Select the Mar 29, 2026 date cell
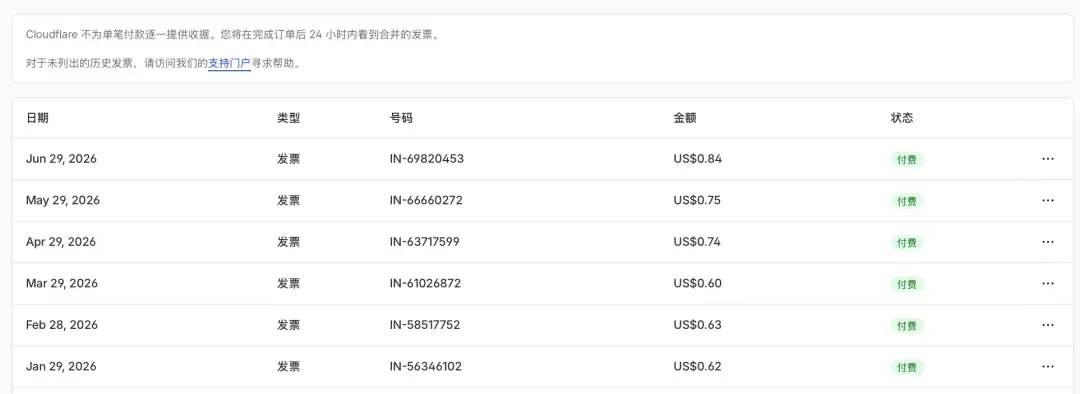Screen dimensions: 1080x394 point(61,283)
